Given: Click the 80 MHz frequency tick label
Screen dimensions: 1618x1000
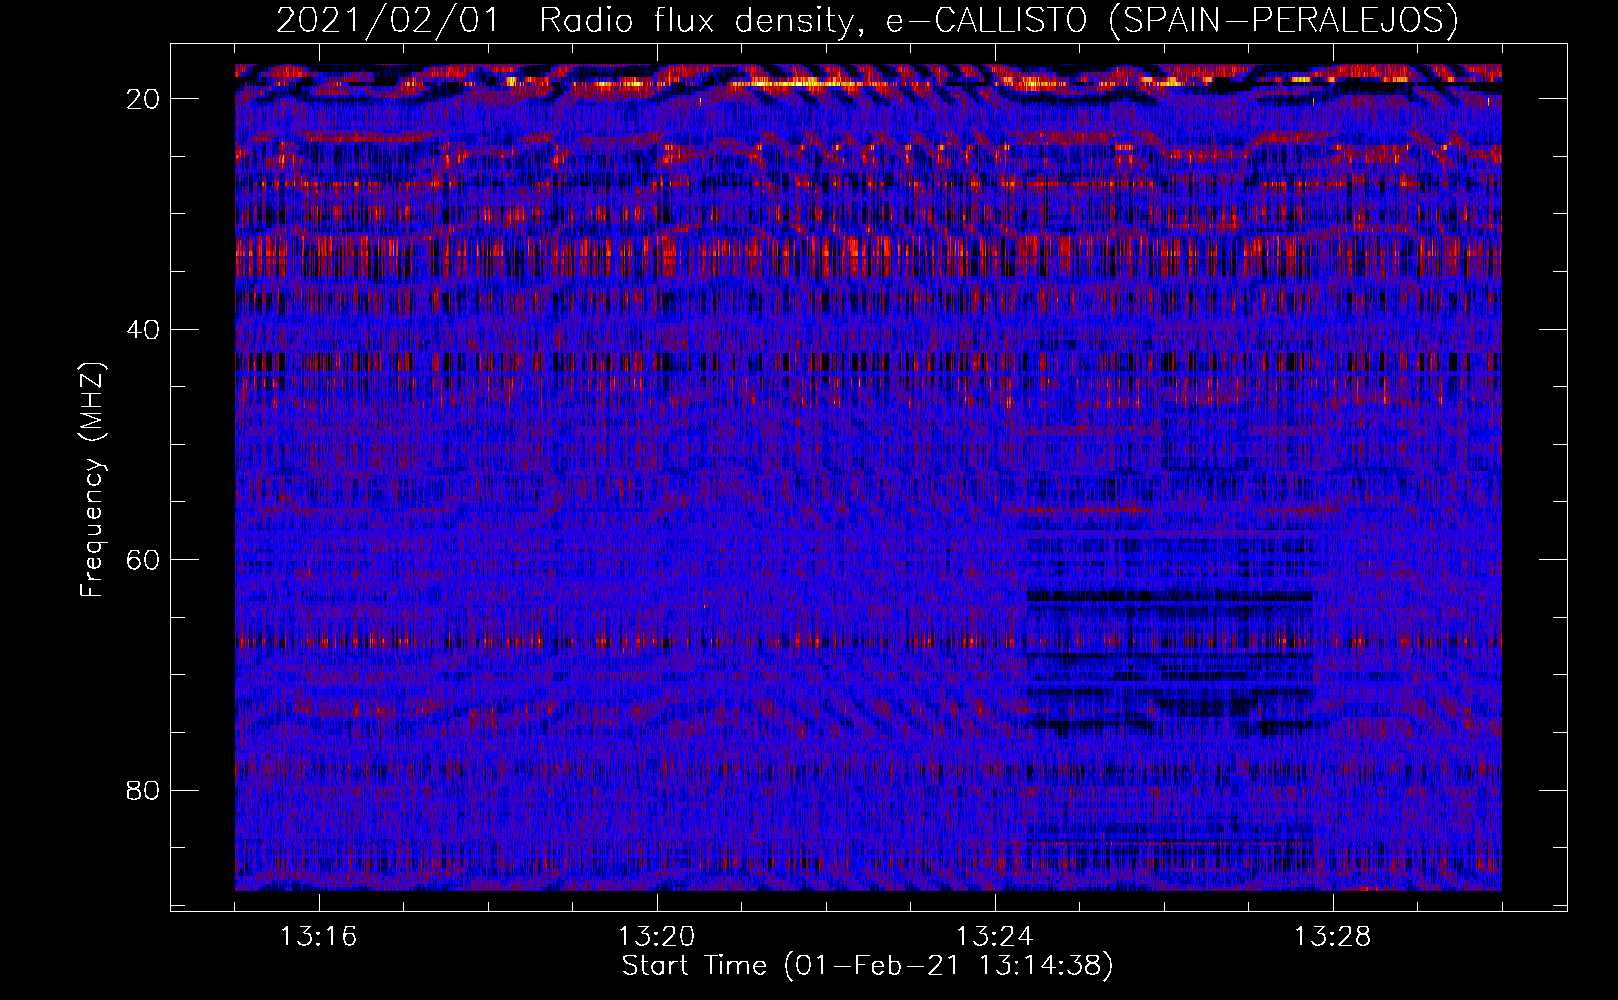Looking at the screenshot, I should pos(143,791).
